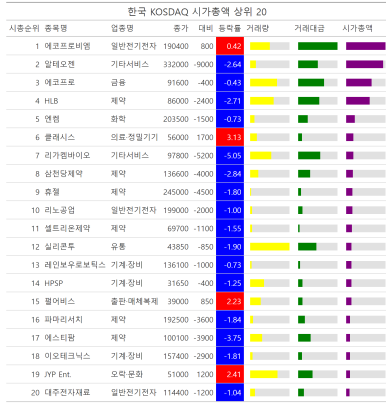Select stock name 클래시스
386x404 pixels.
(x=60, y=137)
